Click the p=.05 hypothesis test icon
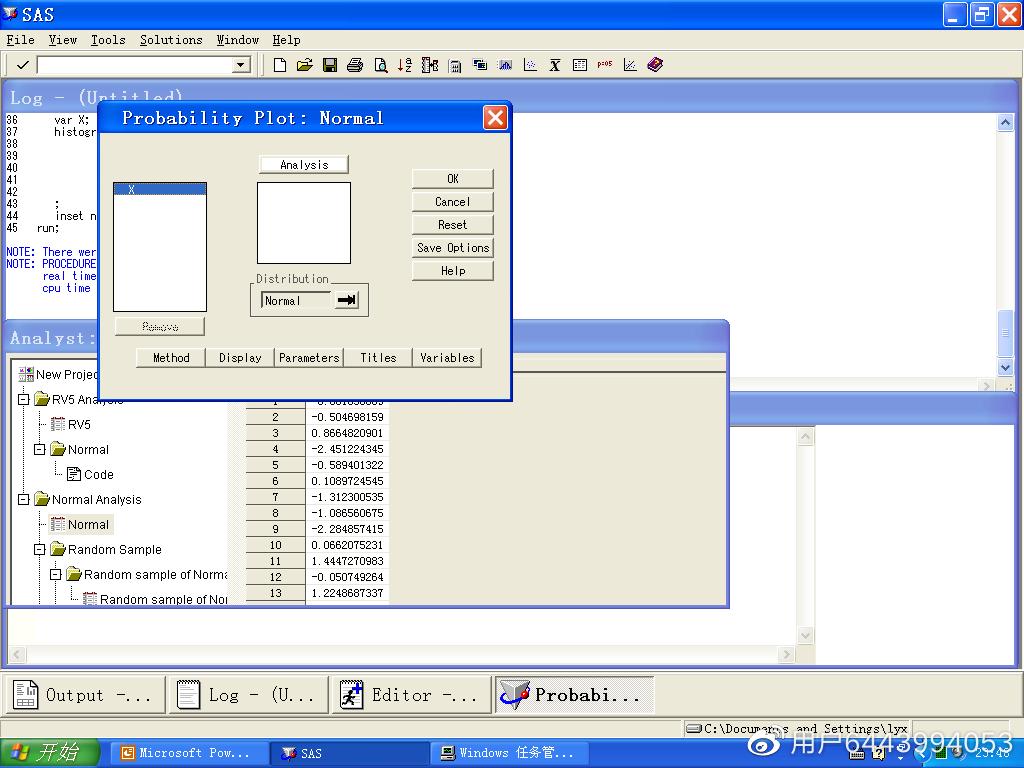The image size is (1024, 768). [x=605, y=65]
